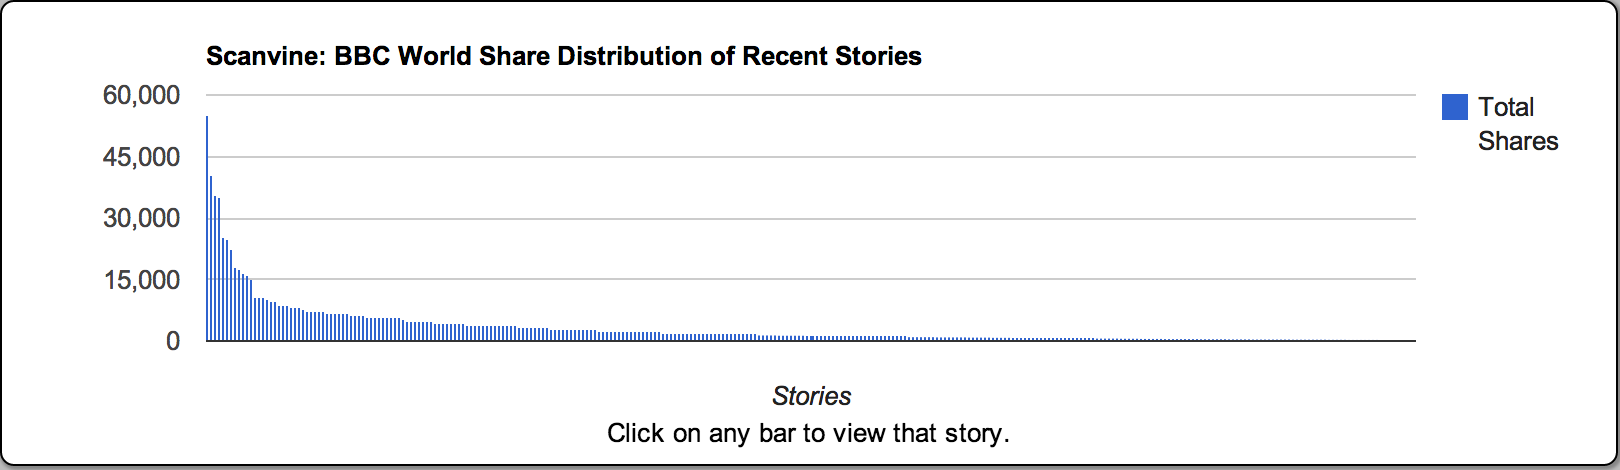This screenshot has width=1620, height=470.
Task: Click the 0 y-axis label
Action: click(x=173, y=341)
